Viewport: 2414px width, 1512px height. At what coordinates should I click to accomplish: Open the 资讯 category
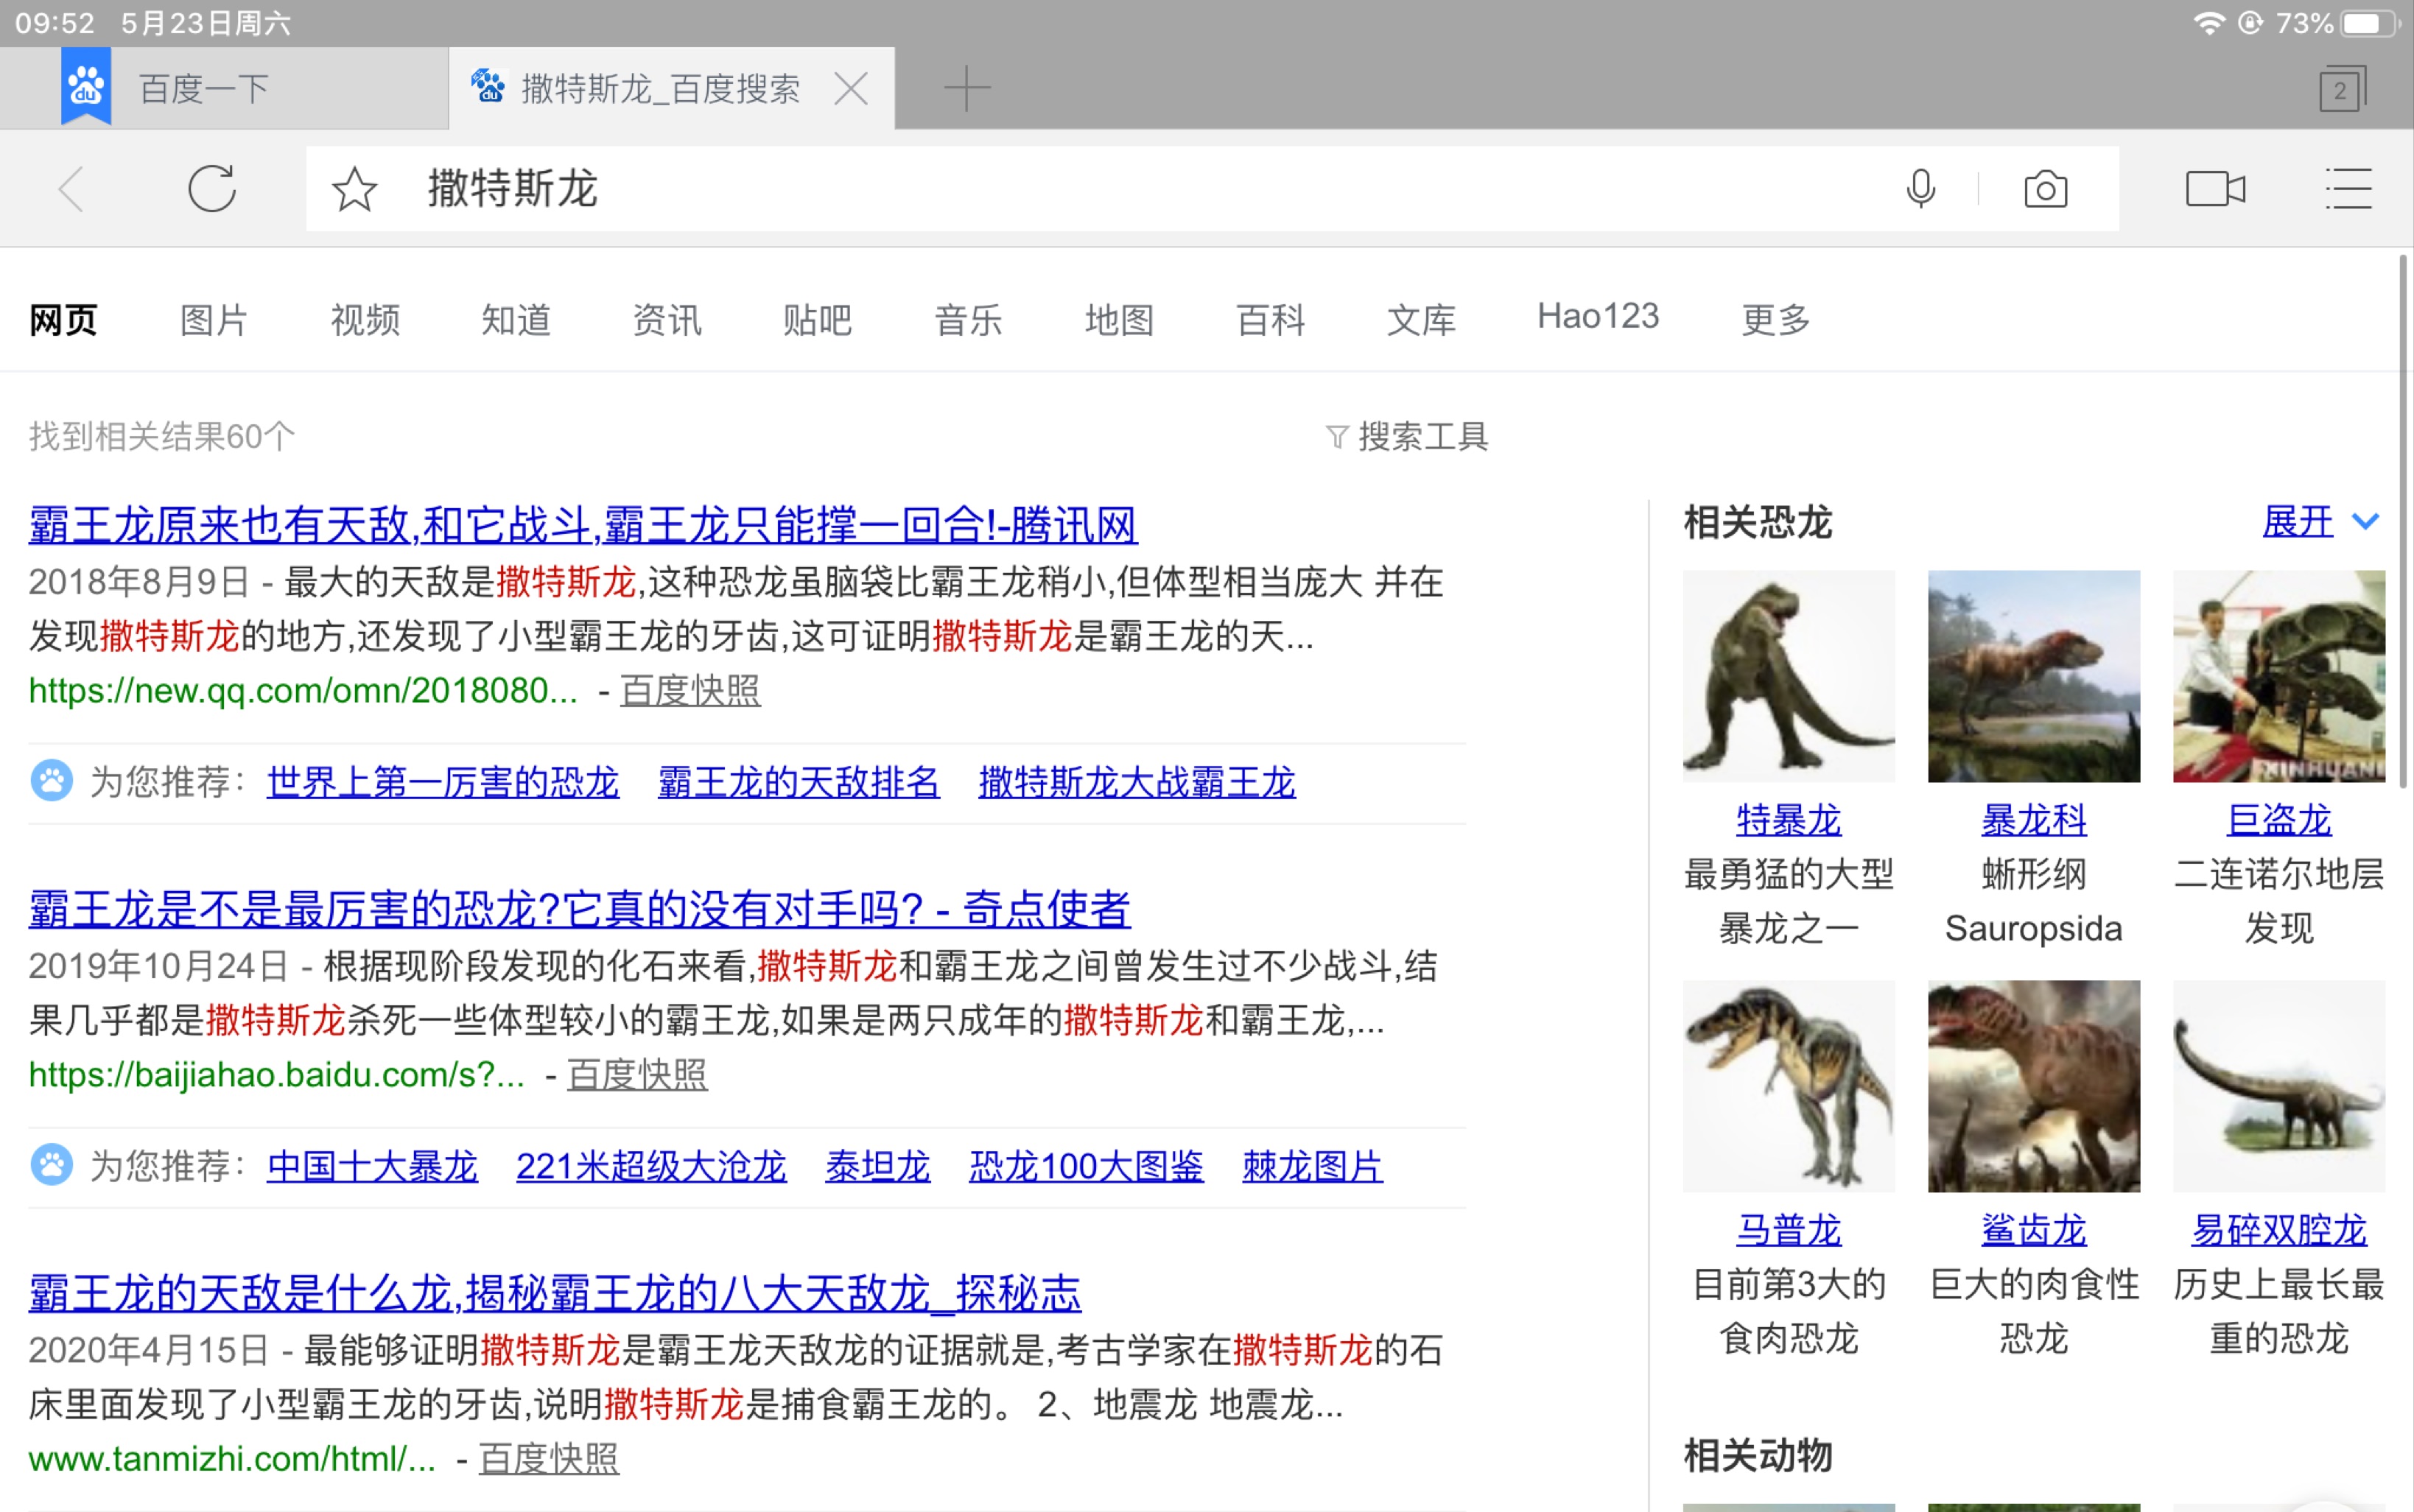[x=667, y=320]
